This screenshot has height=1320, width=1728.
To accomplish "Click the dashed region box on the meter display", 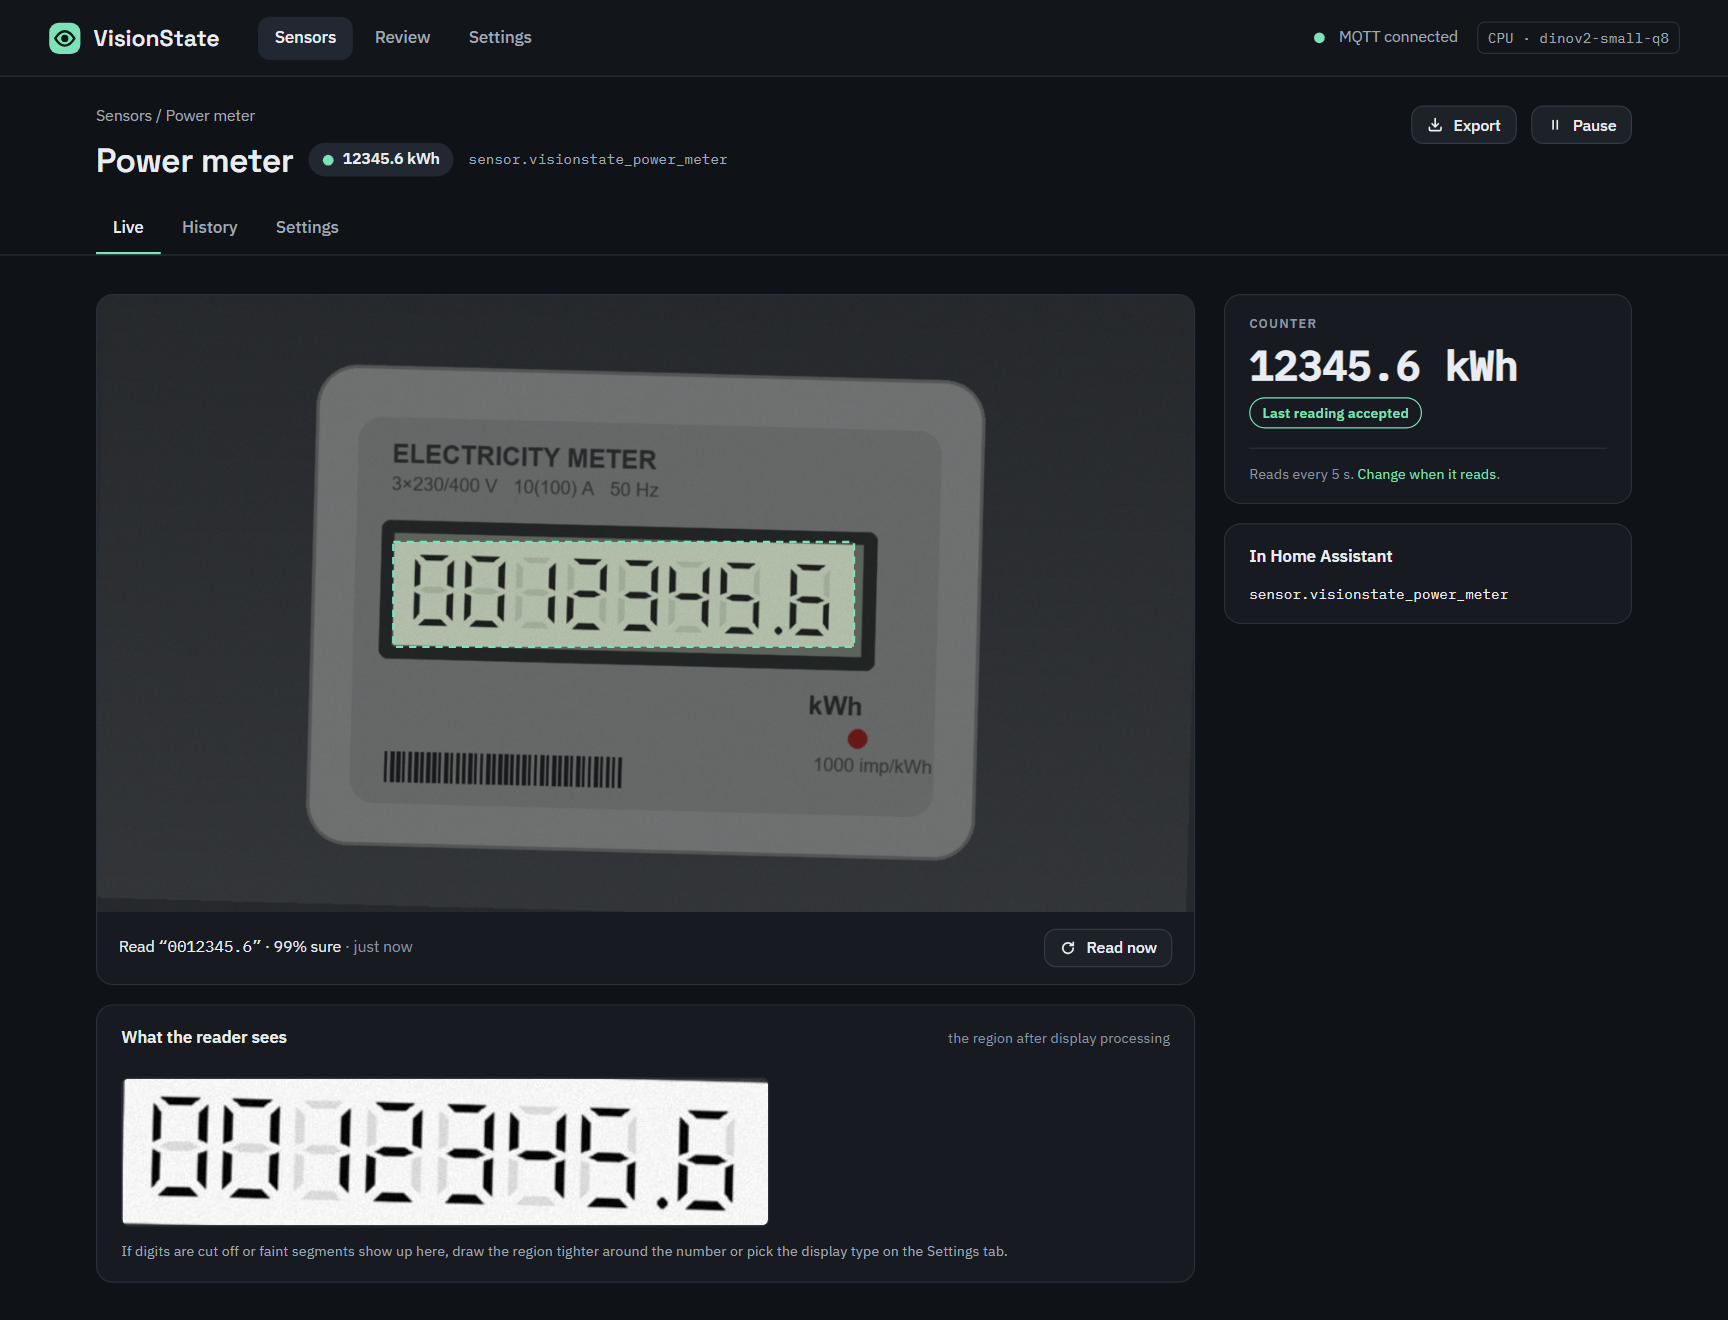I will pos(624,594).
